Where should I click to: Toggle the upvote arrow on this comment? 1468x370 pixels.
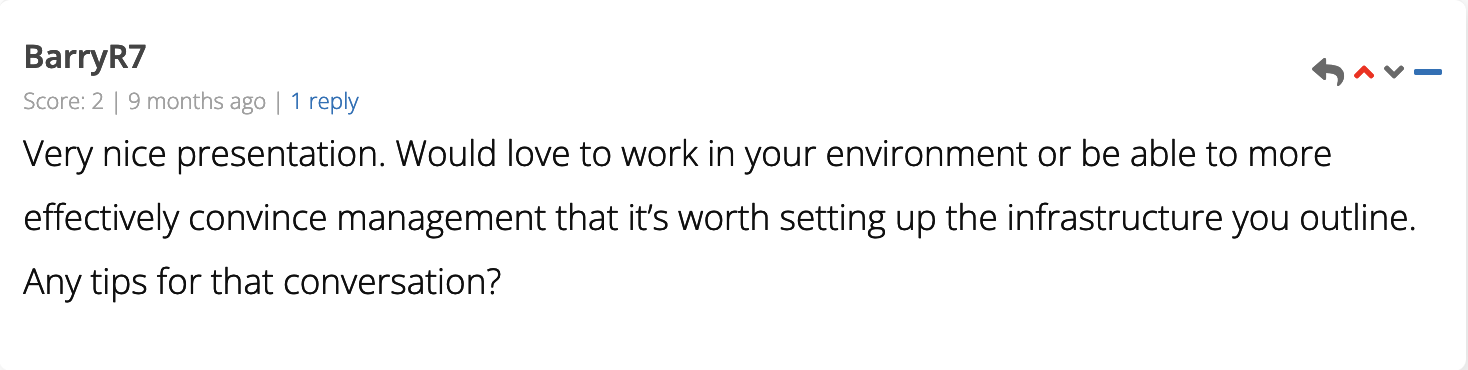(1363, 72)
